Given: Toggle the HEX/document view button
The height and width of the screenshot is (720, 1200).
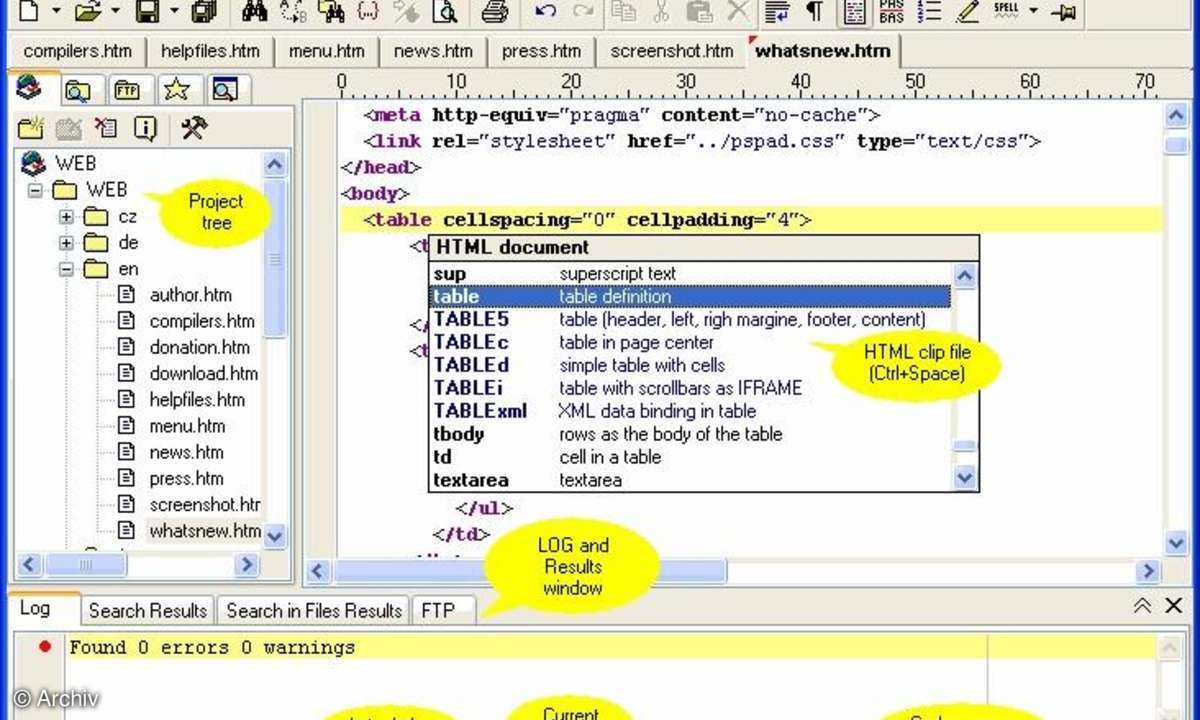Looking at the screenshot, I should pos(853,11).
